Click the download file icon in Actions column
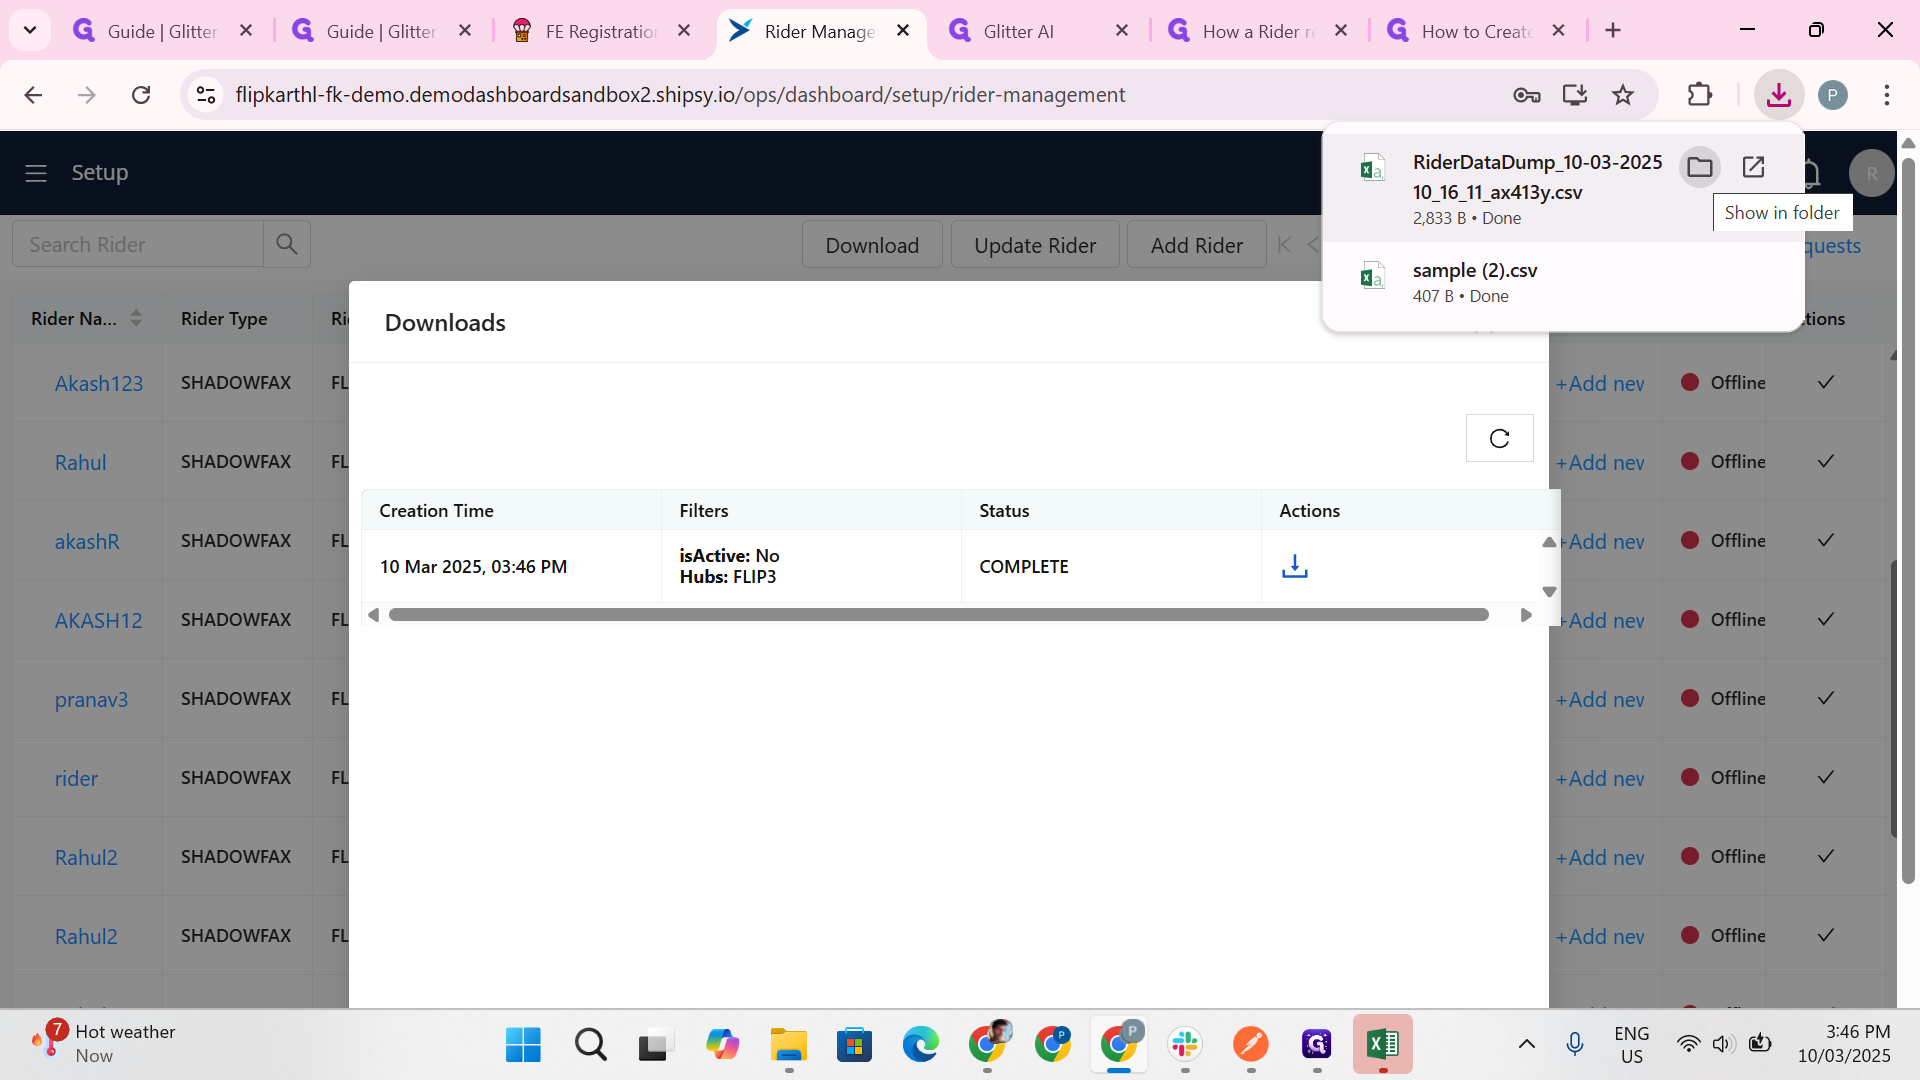This screenshot has width=1920, height=1080. pos(1294,566)
